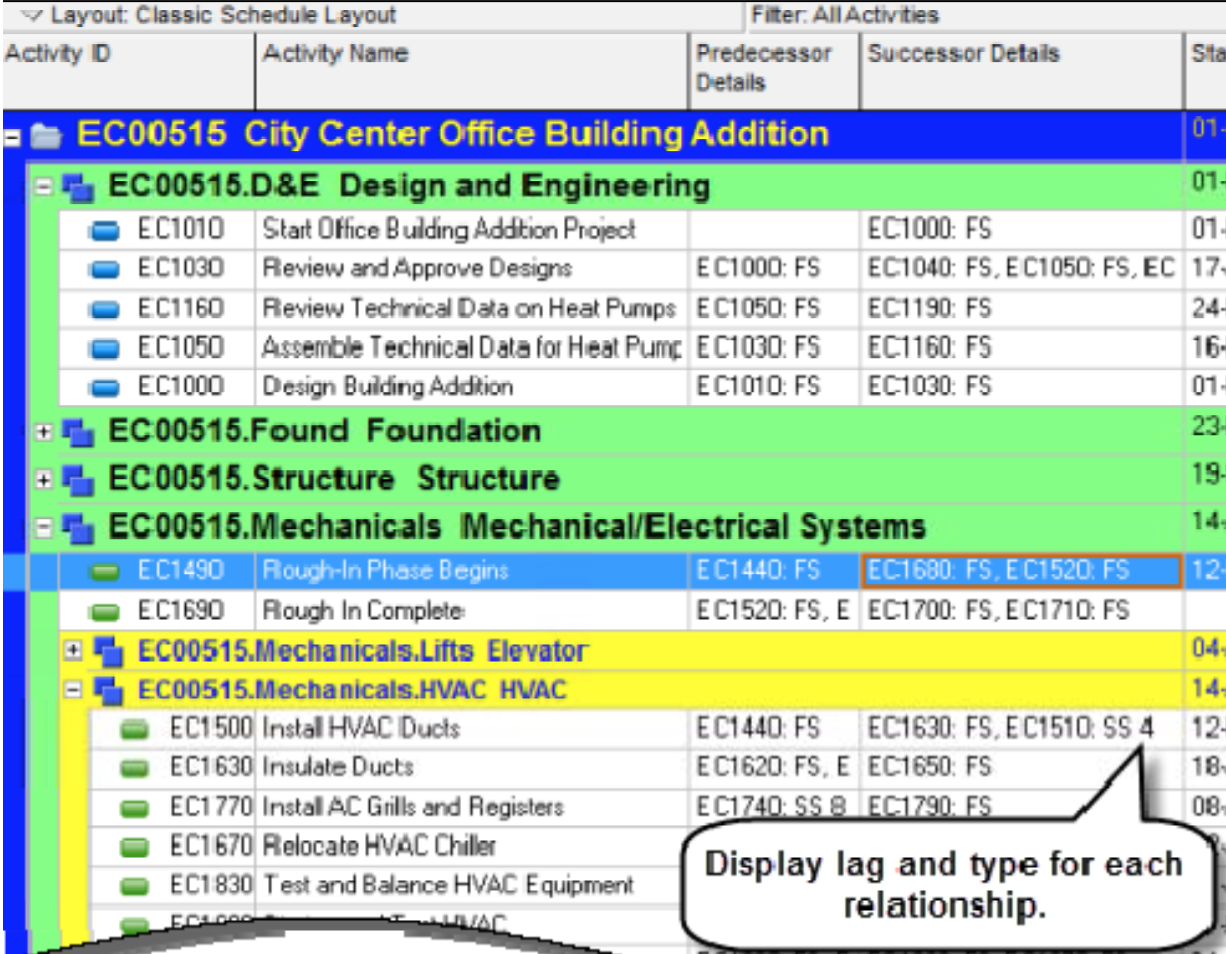Click the Predecessor Details column header
1226x954 pixels.
[x=774, y=70]
